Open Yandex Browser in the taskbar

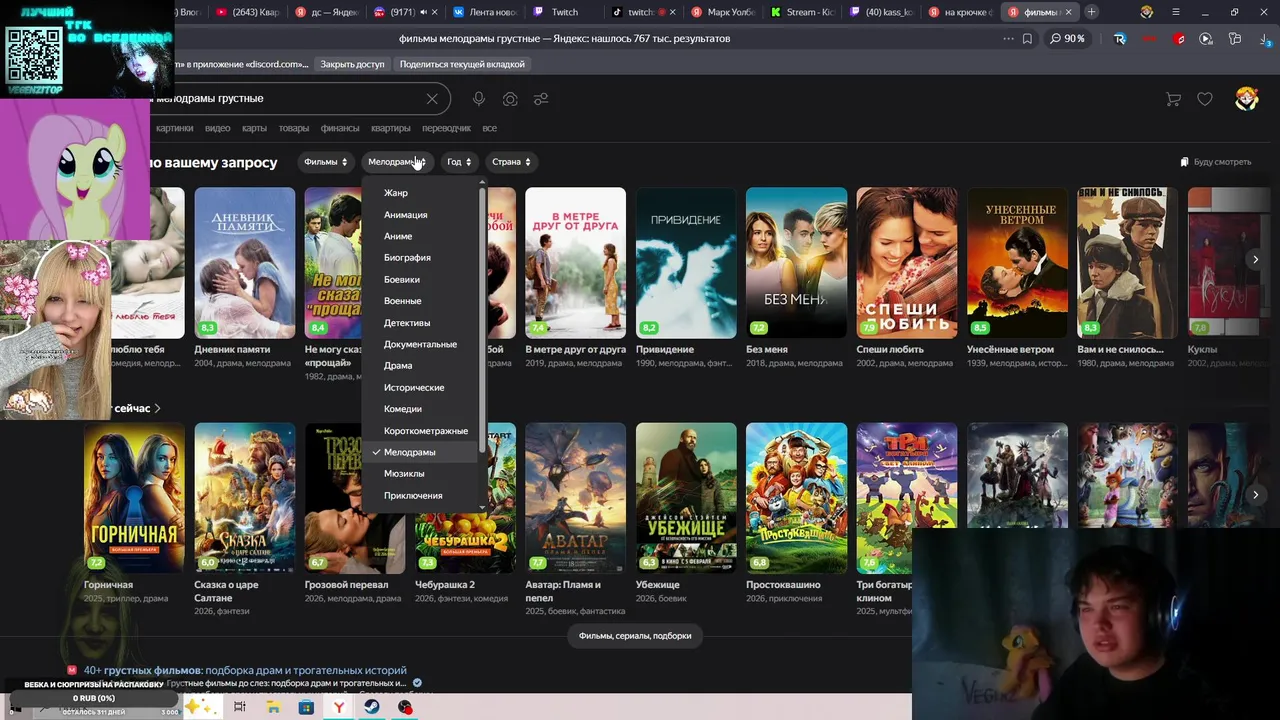pyautogui.click(x=339, y=707)
